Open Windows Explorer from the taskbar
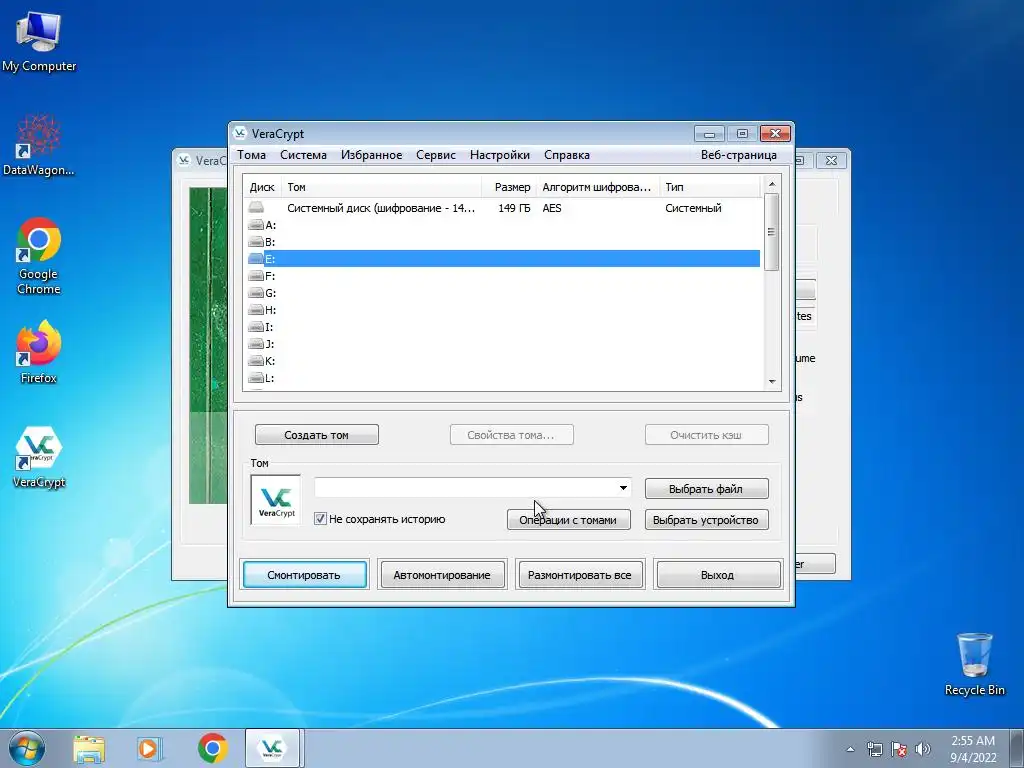1024x768 pixels. click(x=89, y=749)
